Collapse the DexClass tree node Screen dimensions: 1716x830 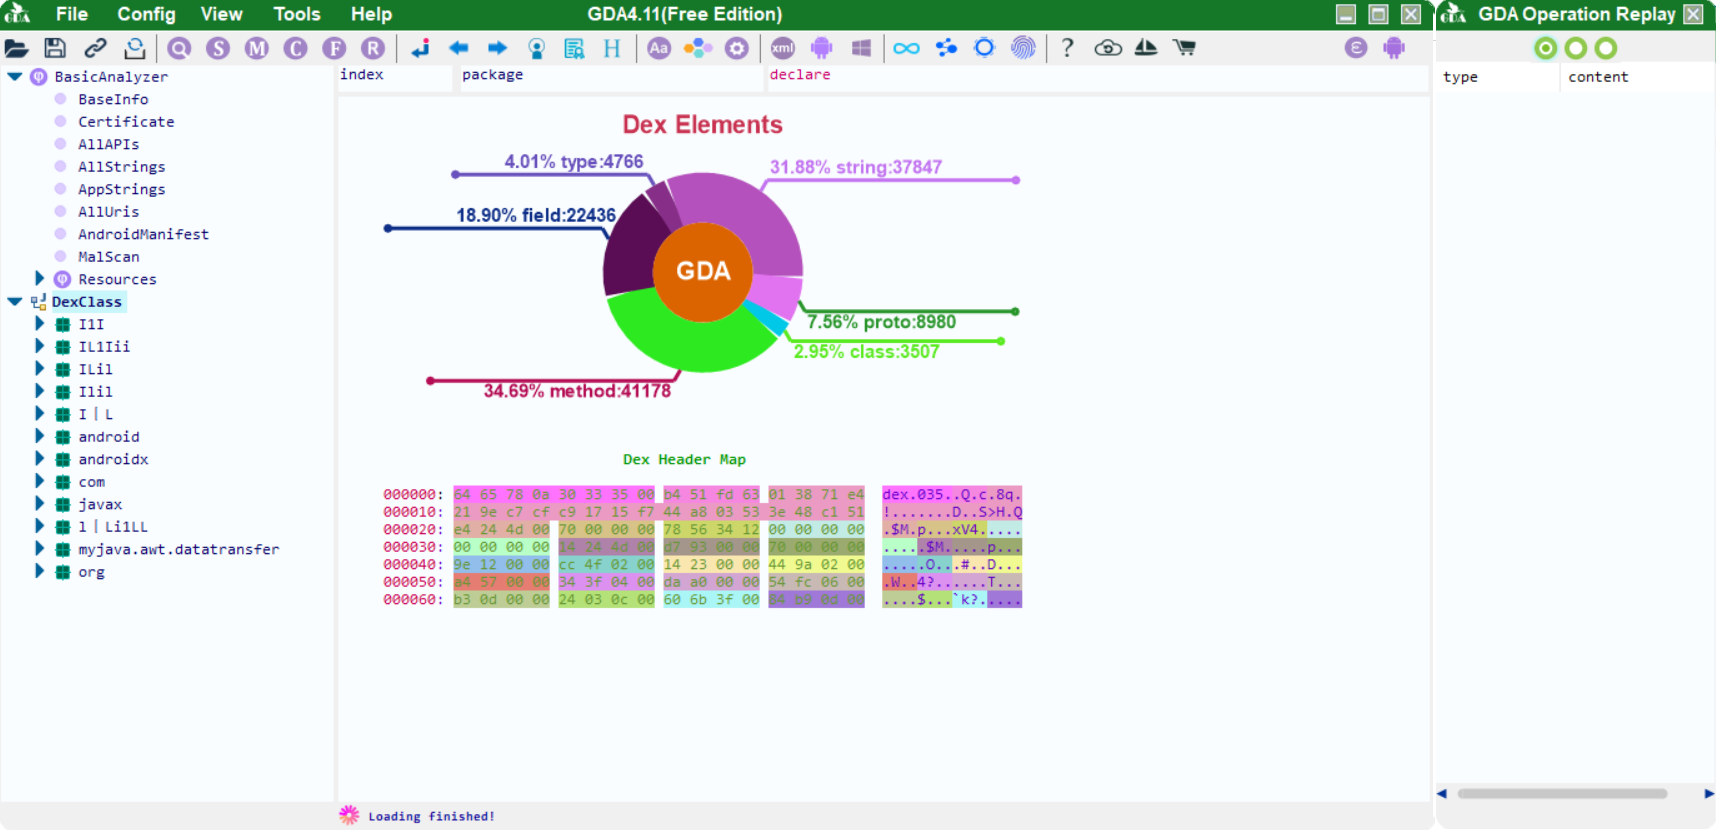coord(15,301)
